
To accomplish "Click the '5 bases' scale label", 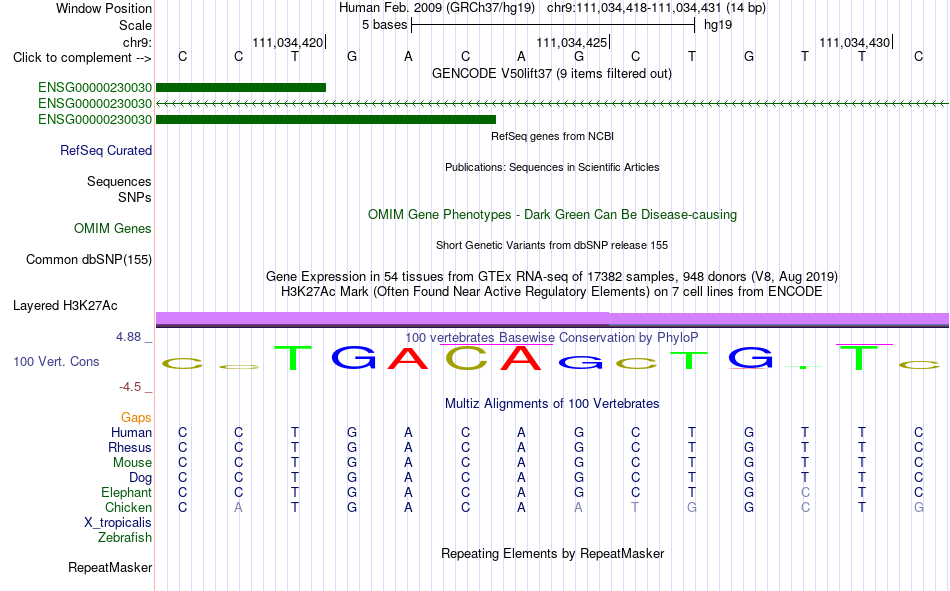I will (385, 25).
